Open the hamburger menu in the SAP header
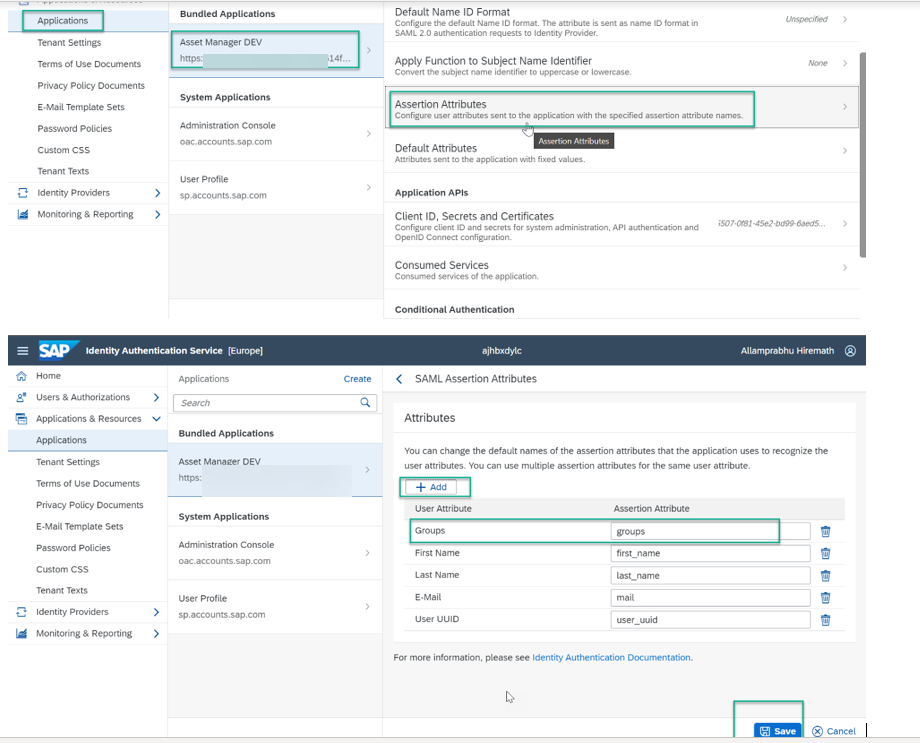 point(22,351)
